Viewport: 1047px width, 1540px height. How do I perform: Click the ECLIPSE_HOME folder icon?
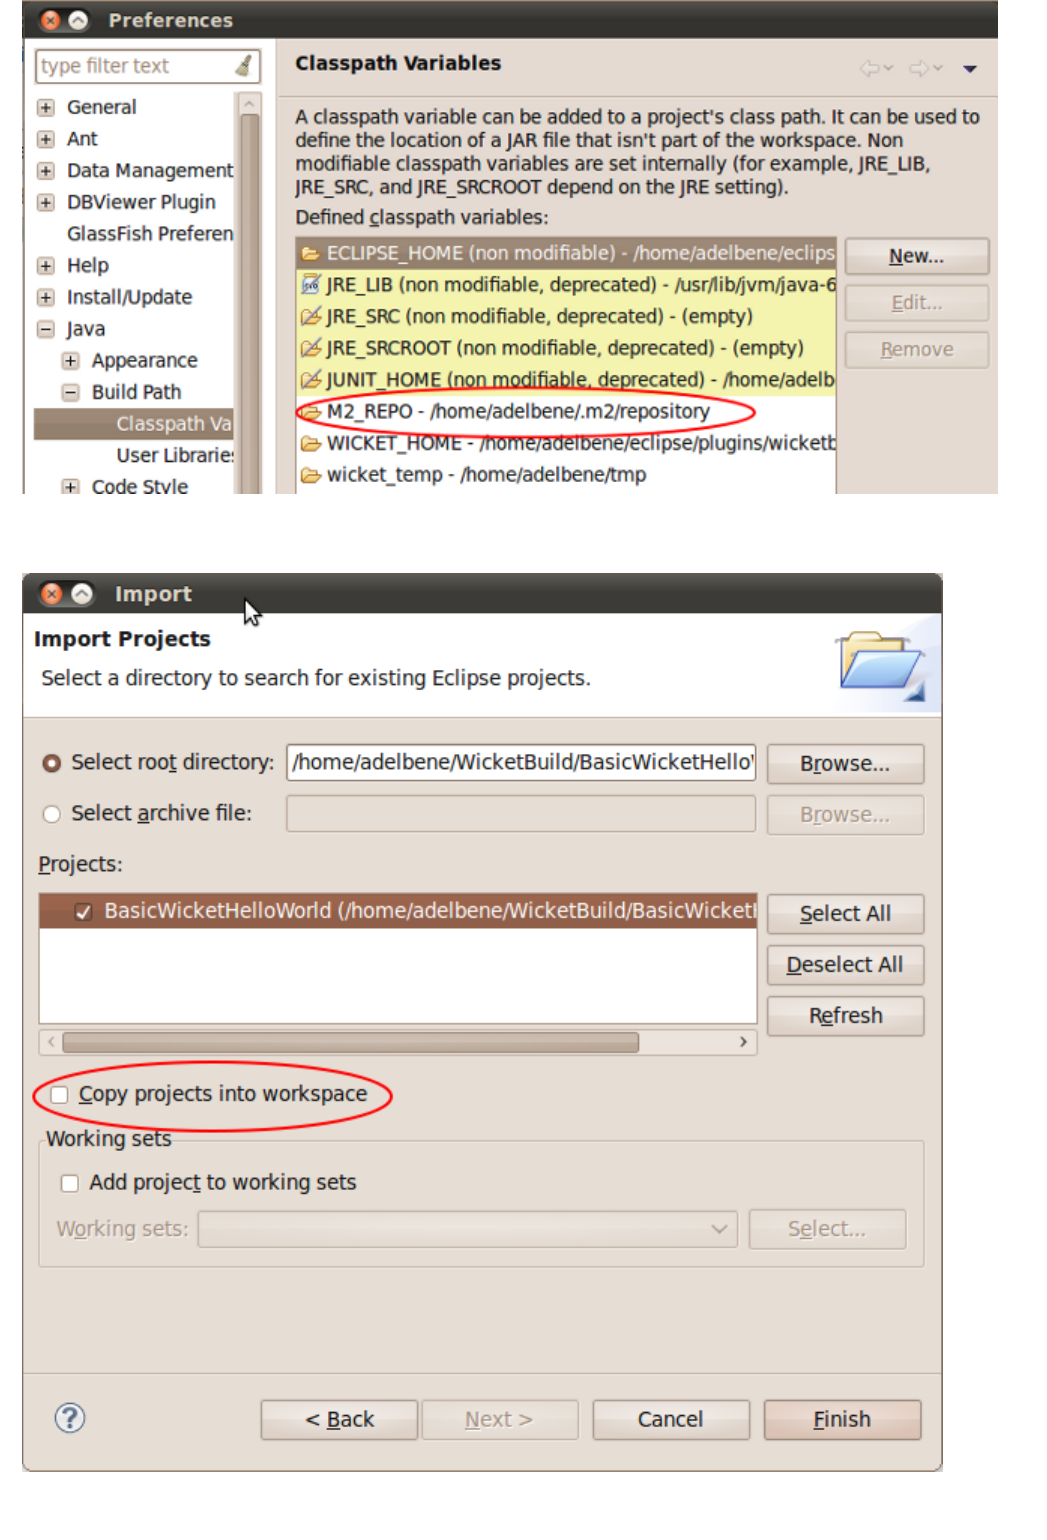311,254
